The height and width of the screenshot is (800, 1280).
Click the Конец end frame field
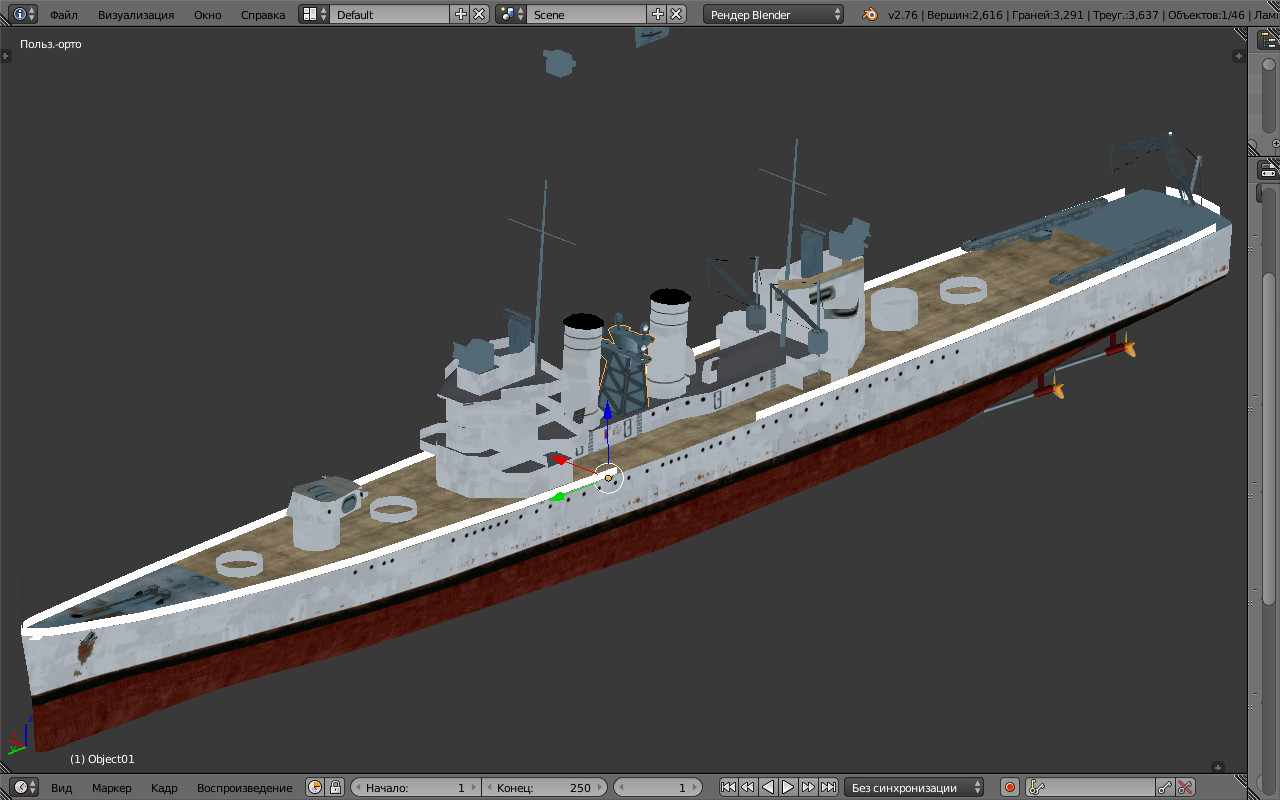(546, 787)
